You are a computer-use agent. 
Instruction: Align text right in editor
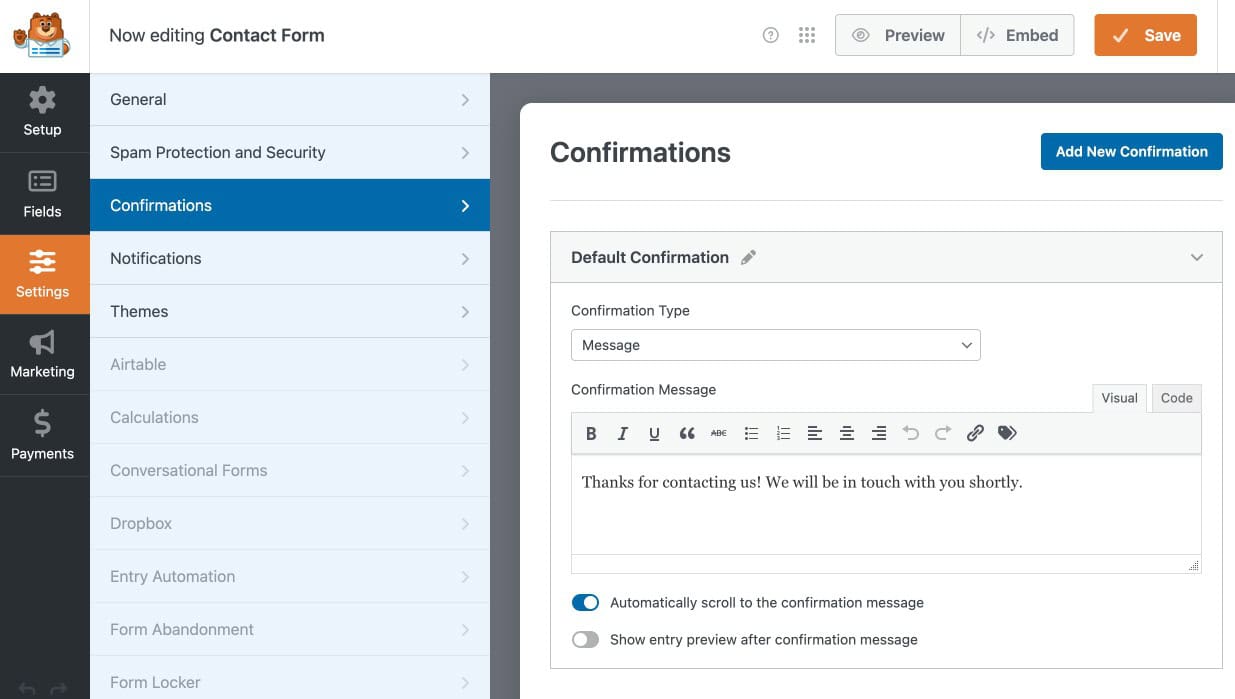[x=879, y=433]
